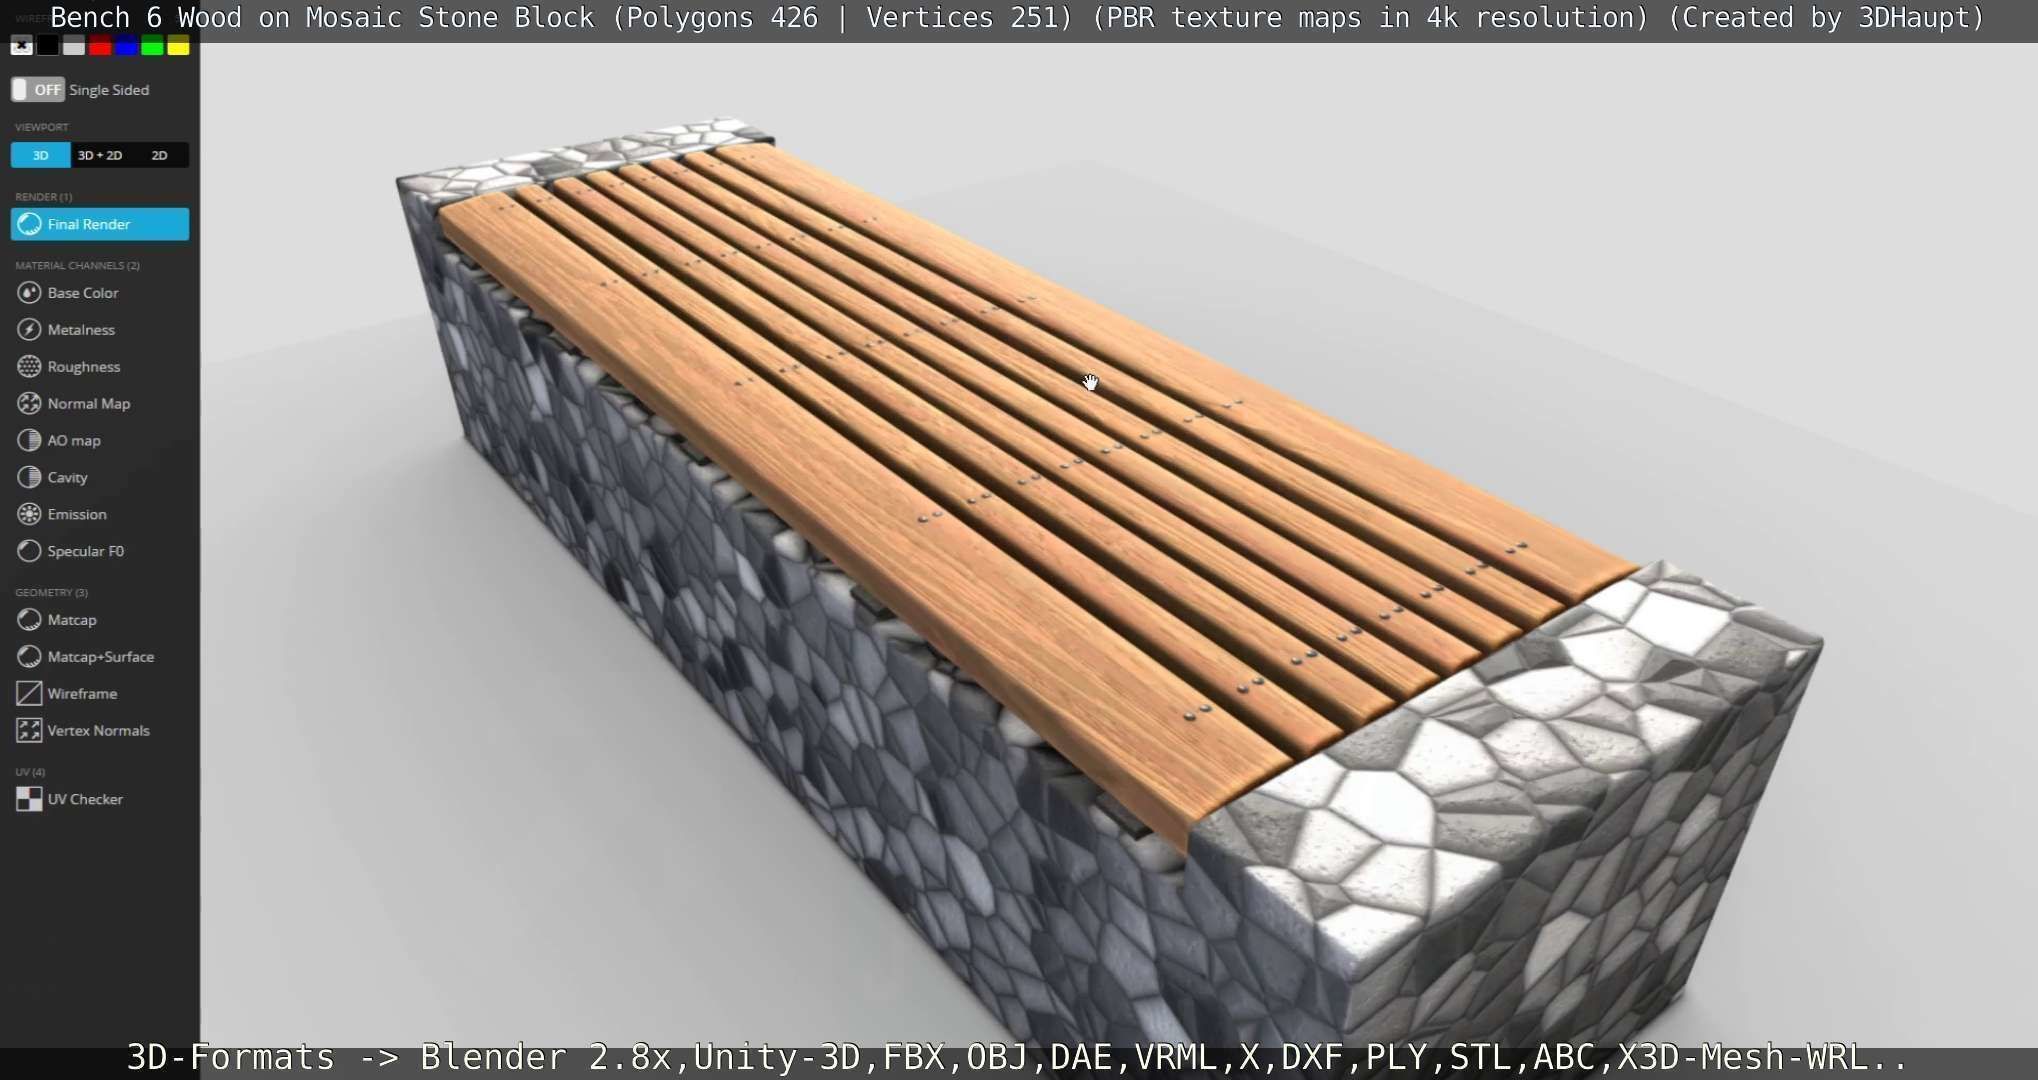Click the Metalness channel icon
The height and width of the screenshot is (1080, 2038).
tap(29, 330)
